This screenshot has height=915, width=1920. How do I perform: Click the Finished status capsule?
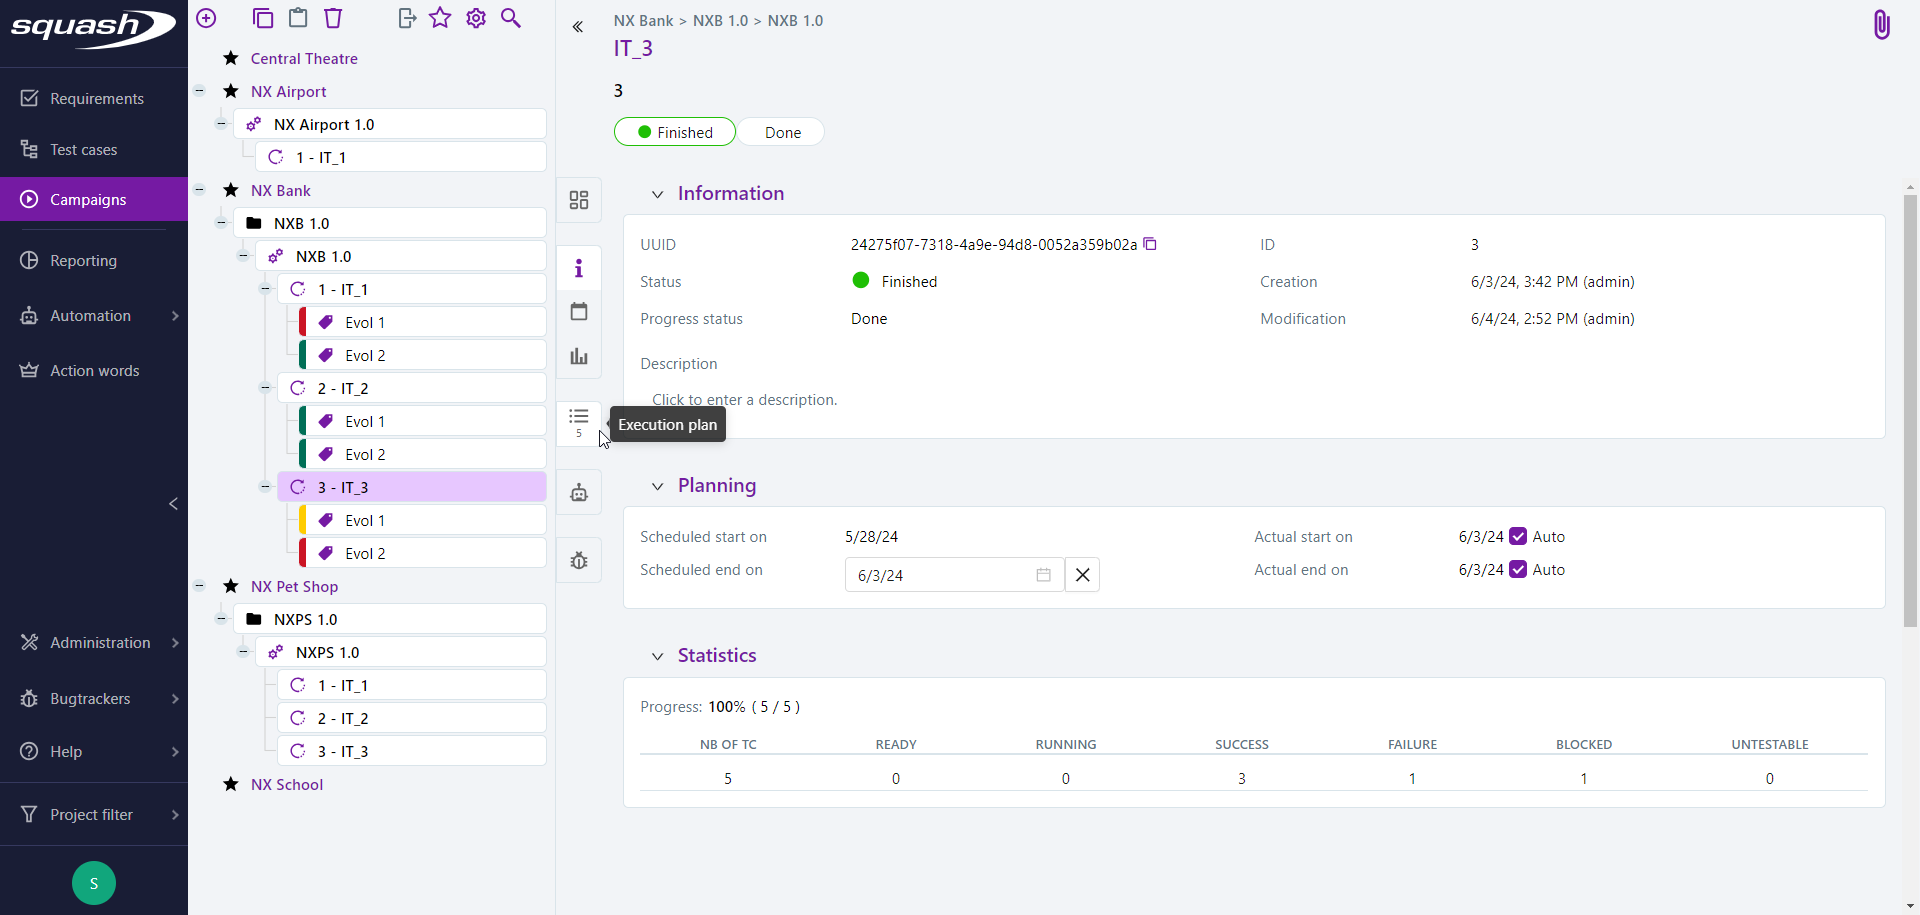[x=675, y=132]
